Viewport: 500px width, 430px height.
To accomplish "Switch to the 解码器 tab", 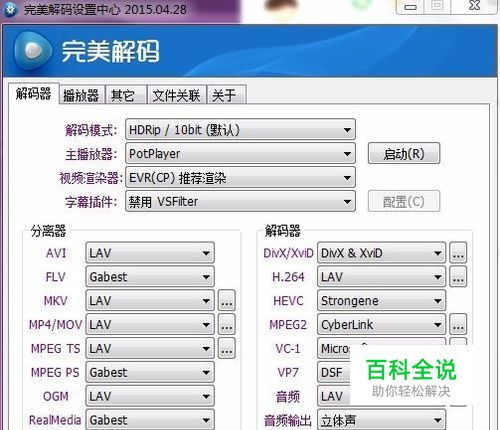I will tap(33, 94).
